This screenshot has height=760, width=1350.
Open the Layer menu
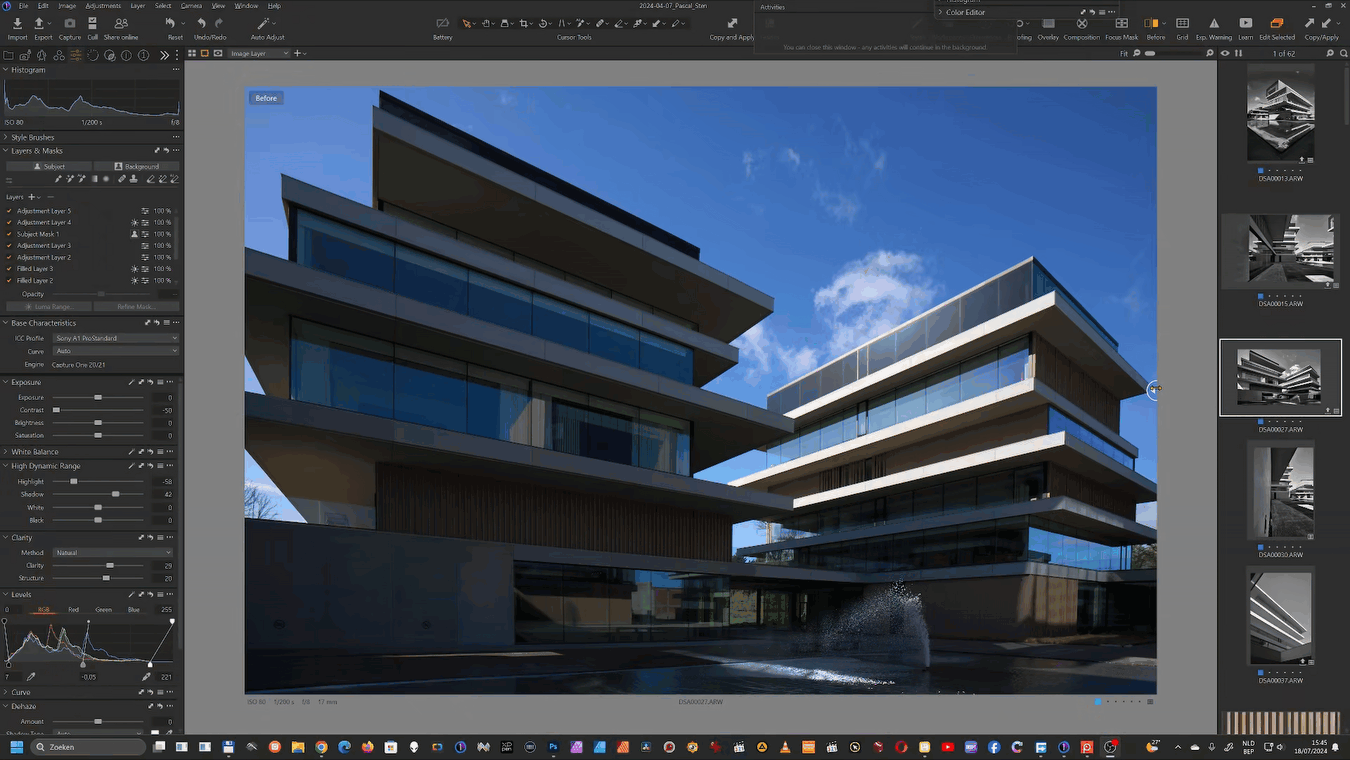click(x=138, y=5)
